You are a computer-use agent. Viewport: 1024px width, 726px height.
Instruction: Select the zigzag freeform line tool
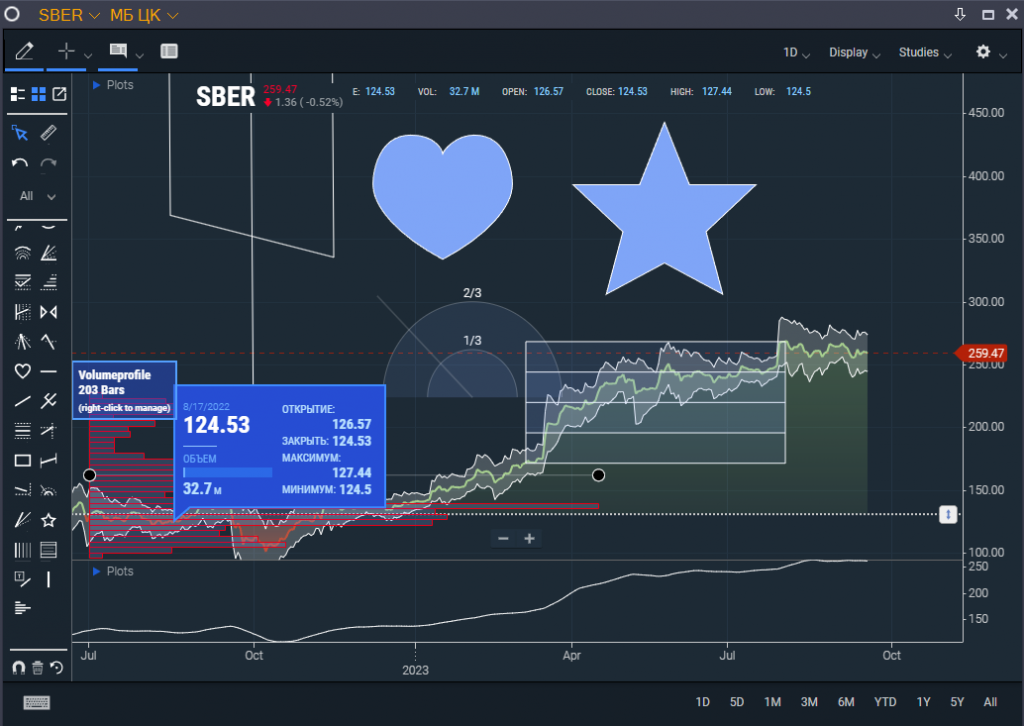pos(48,341)
